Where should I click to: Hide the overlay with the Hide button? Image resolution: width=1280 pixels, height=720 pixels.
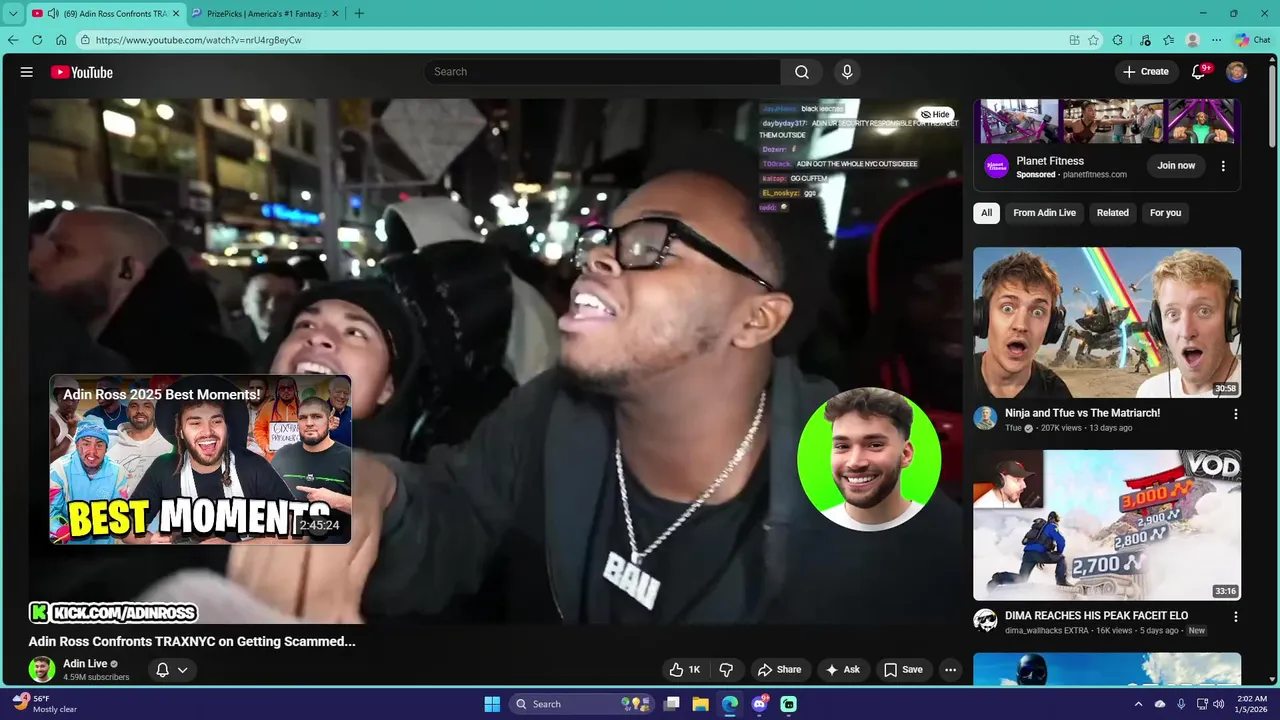tap(936, 114)
